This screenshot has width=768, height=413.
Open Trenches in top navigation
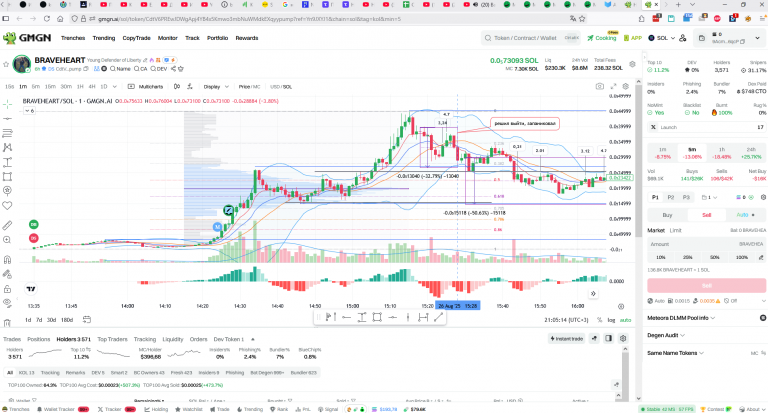[x=73, y=38]
